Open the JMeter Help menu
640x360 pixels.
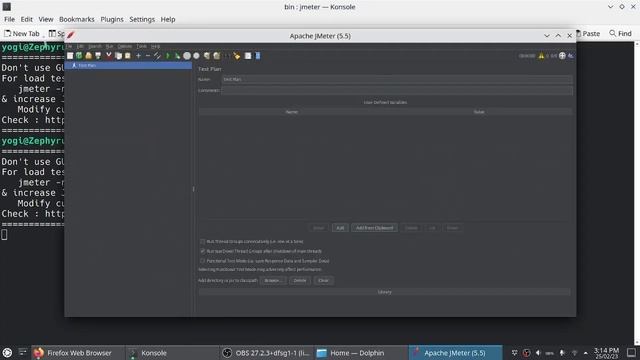click(155, 46)
